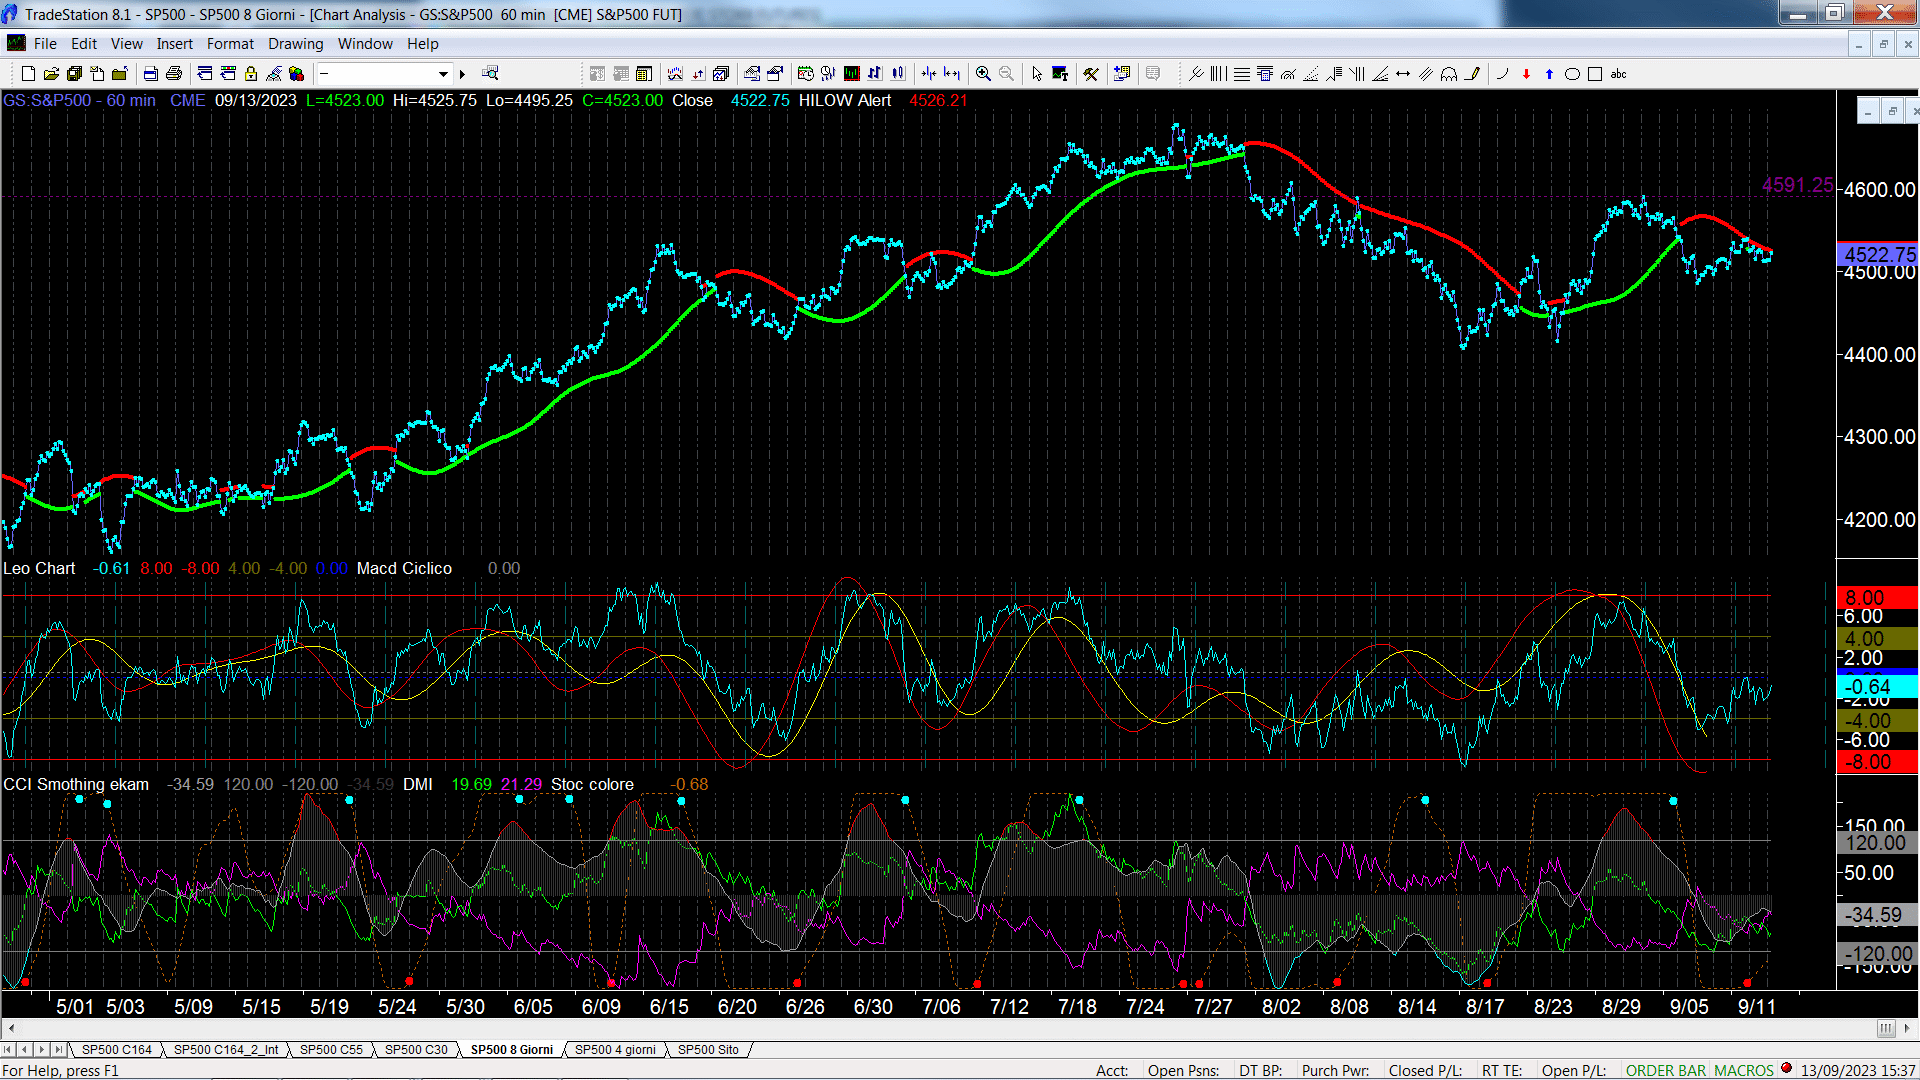Switch to SP500 C55 tab
Screen dimensions: 1920x1080
pyautogui.click(x=331, y=1049)
